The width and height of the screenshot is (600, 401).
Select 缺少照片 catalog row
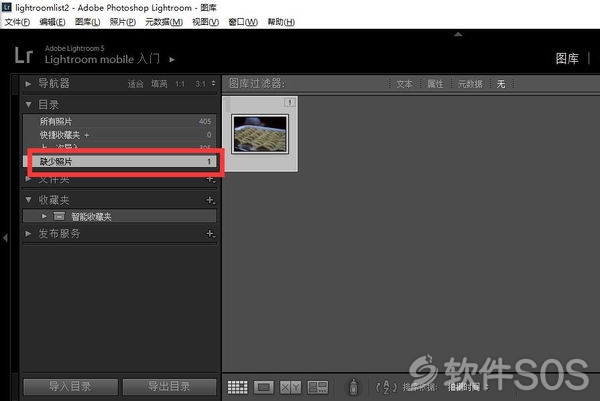pyautogui.click(x=119, y=161)
